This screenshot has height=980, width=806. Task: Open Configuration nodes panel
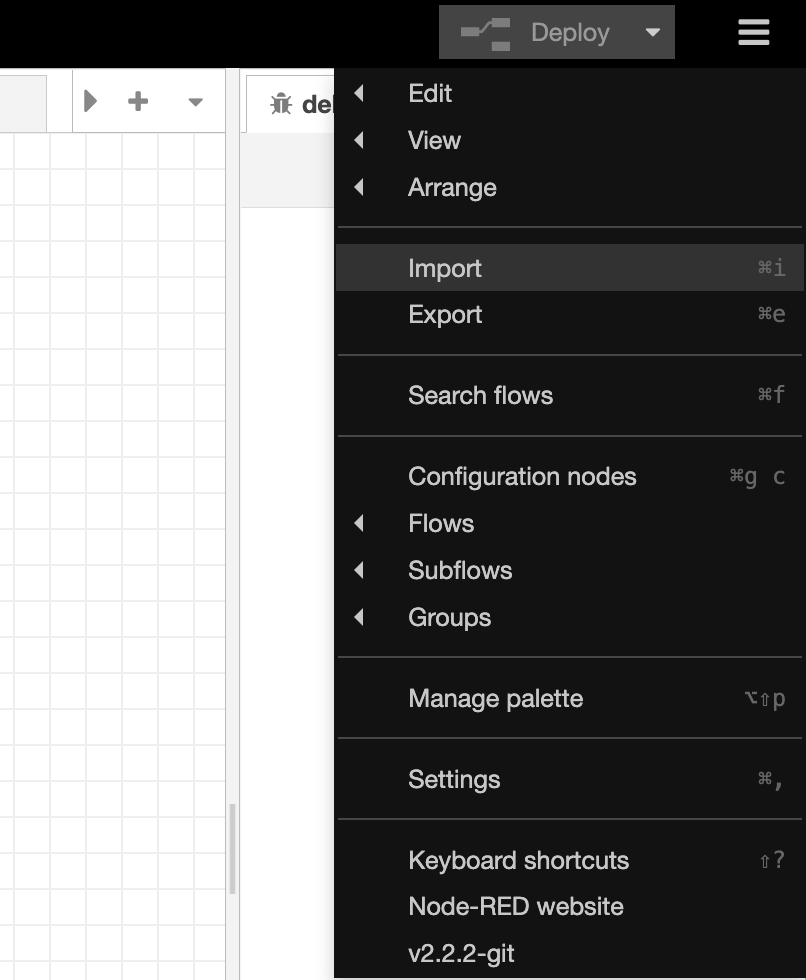522,476
